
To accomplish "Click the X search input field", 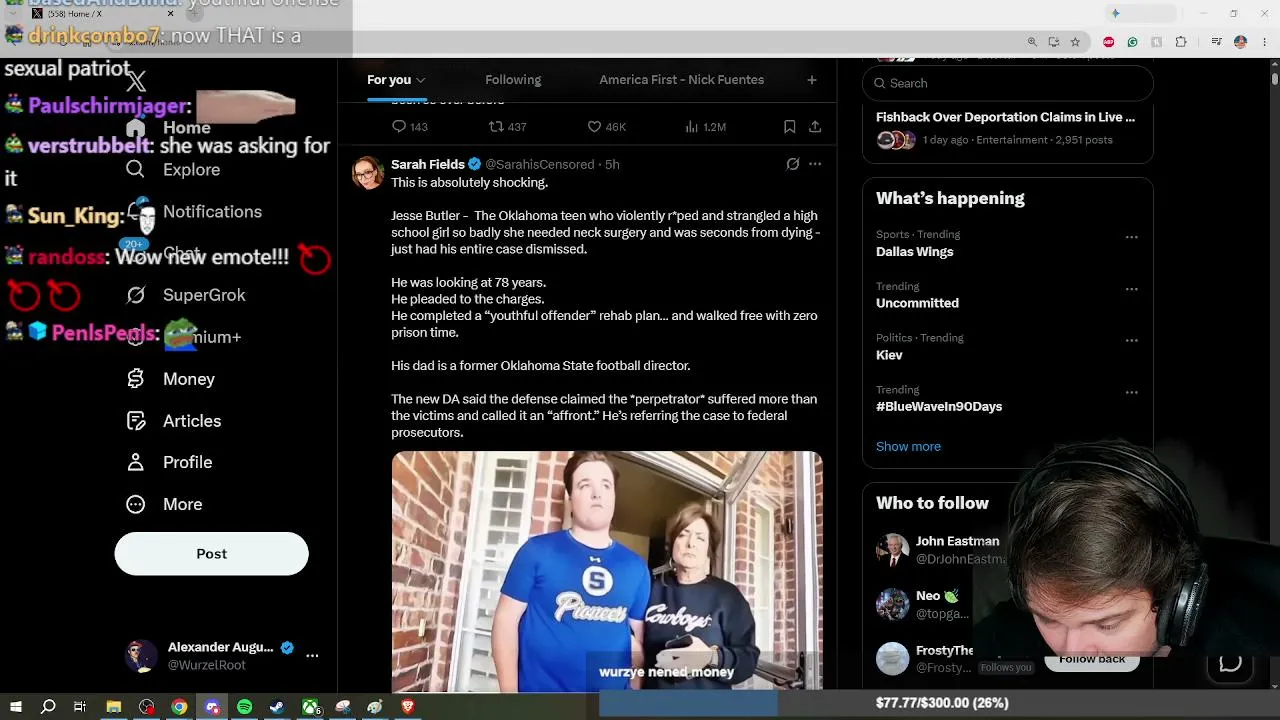I will point(1007,83).
